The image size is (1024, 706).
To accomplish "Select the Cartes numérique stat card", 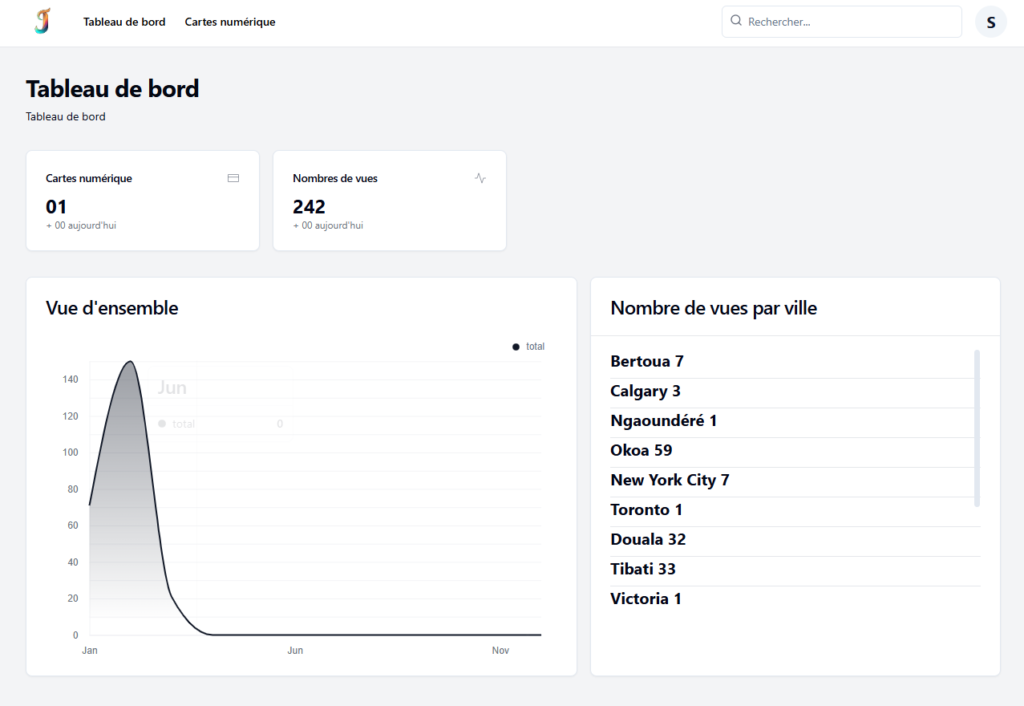I will pos(142,200).
